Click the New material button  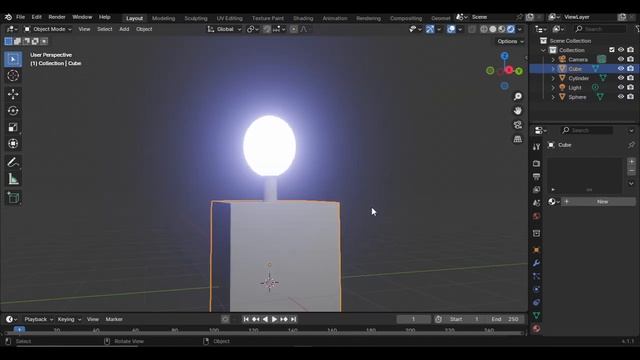coord(598,202)
